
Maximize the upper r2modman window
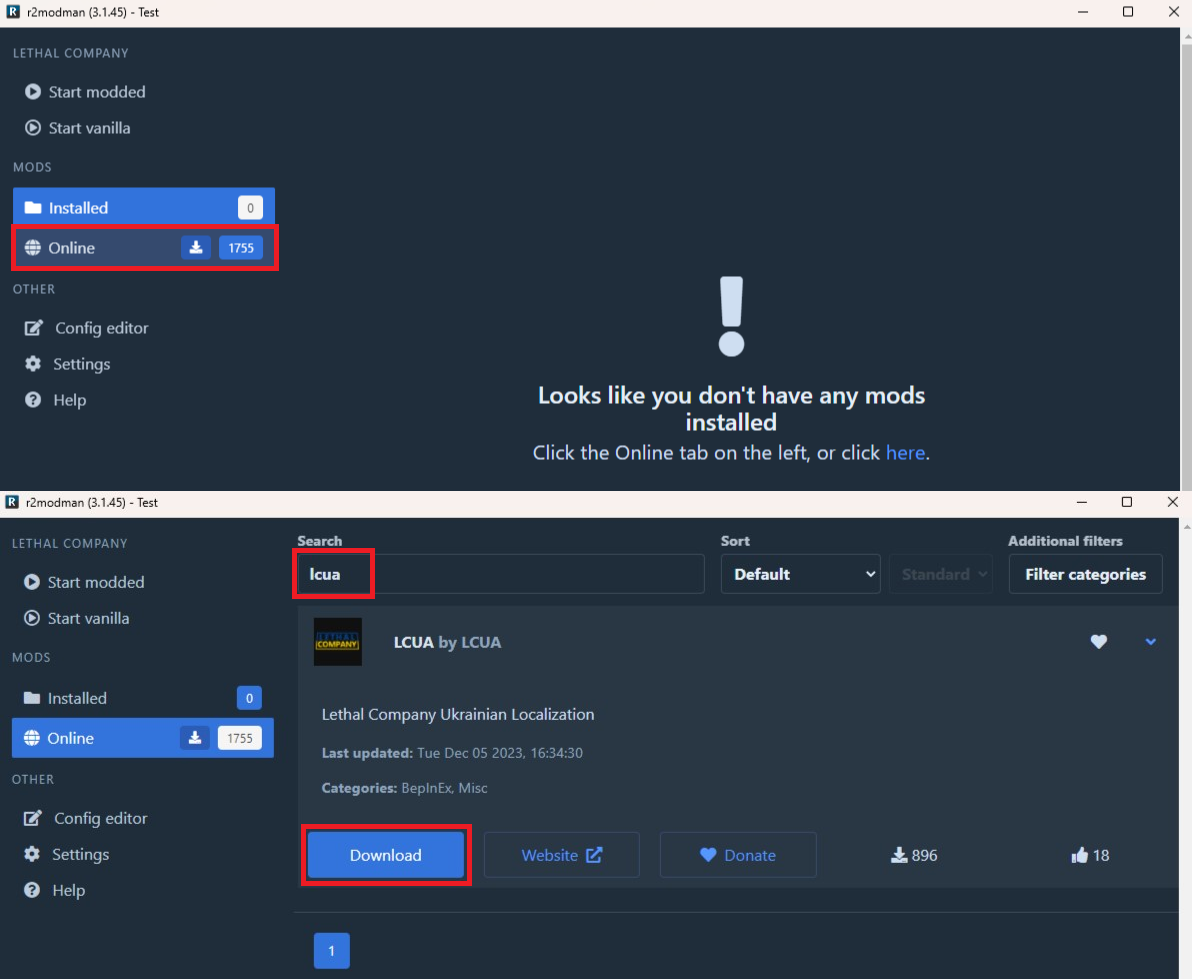coord(1128,12)
